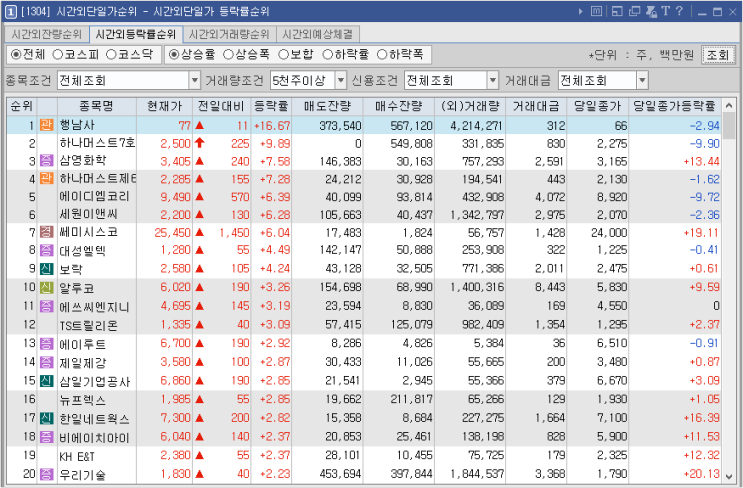This screenshot has height=488, width=743.
Task: Sort by the 현재가 column header
Action: (164, 106)
